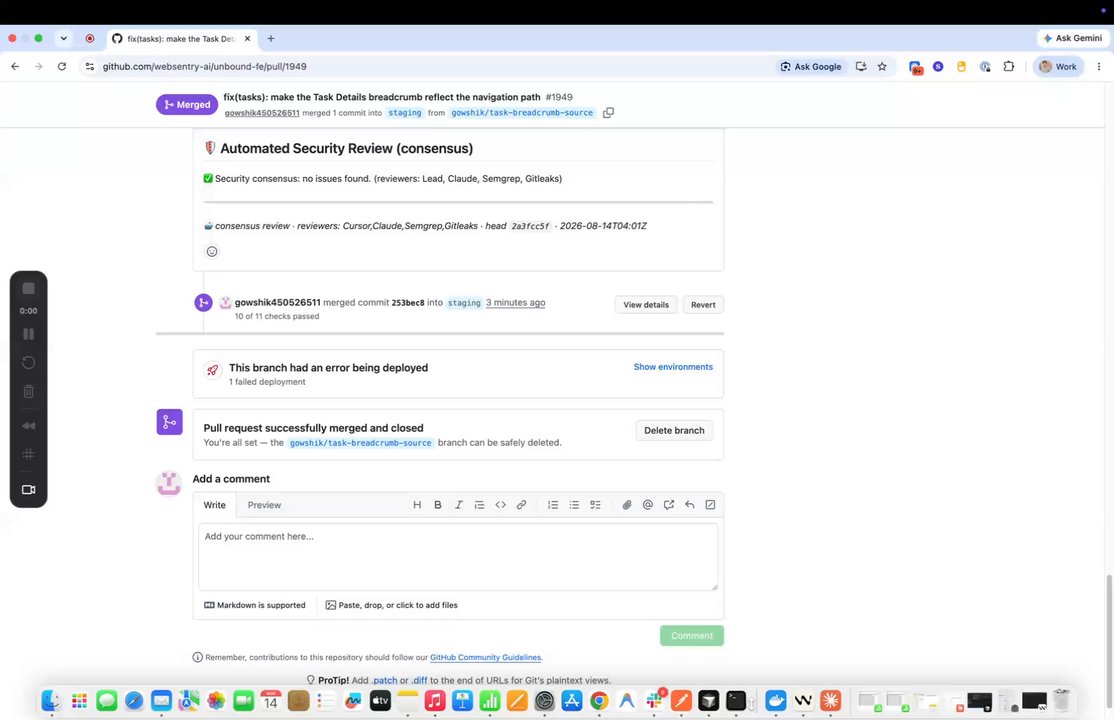The width and height of the screenshot is (1114, 720).
Task: Reference an issue or pull request icon
Action: (x=669, y=505)
